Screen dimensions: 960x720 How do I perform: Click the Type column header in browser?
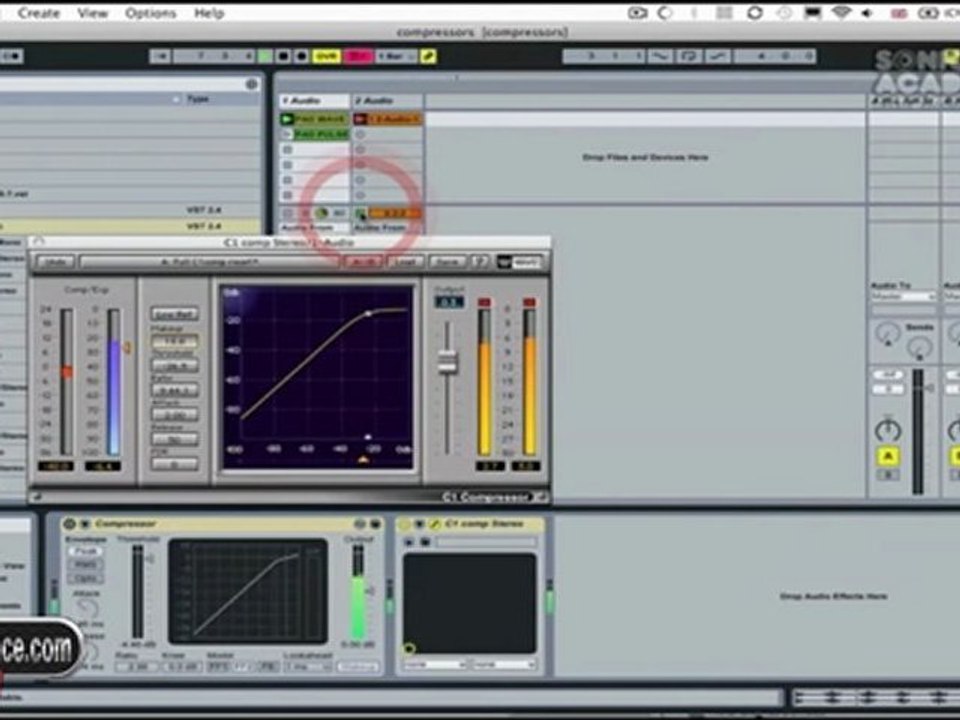coord(197,99)
